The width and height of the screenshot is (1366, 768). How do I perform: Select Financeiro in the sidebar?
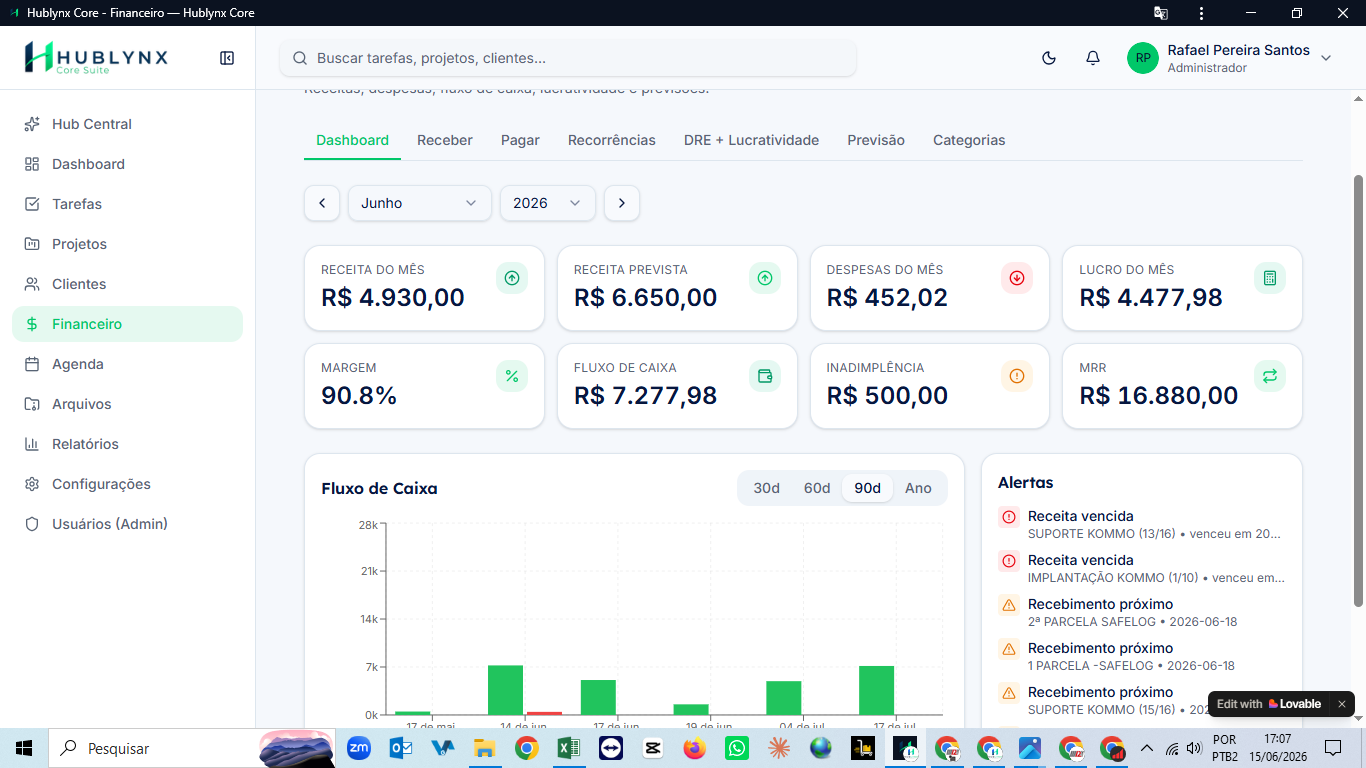pyautogui.click(x=127, y=324)
